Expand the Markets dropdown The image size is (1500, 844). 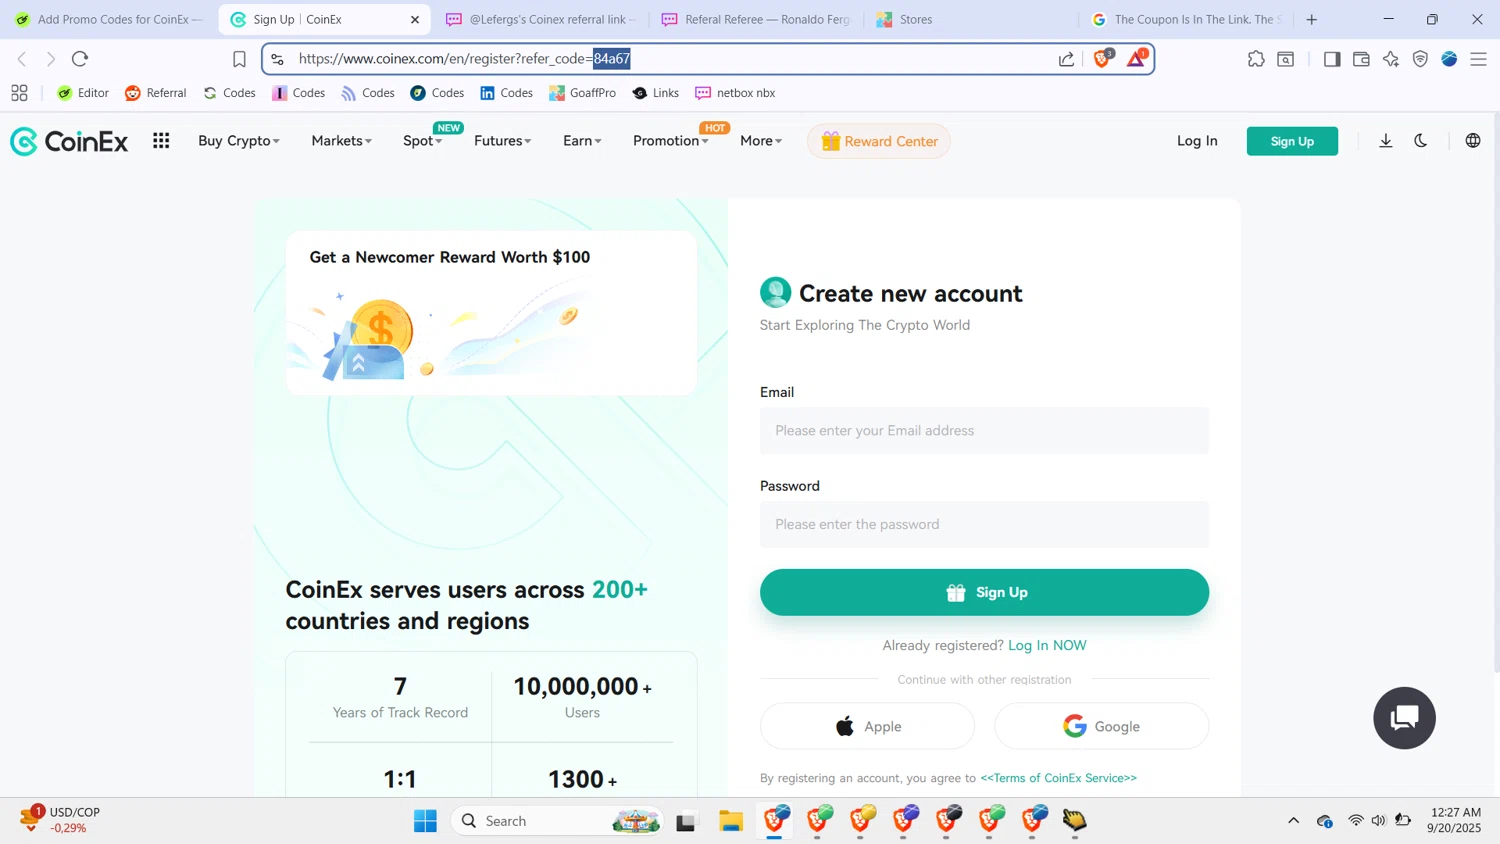pyautogui.click(x=341, y=141)
